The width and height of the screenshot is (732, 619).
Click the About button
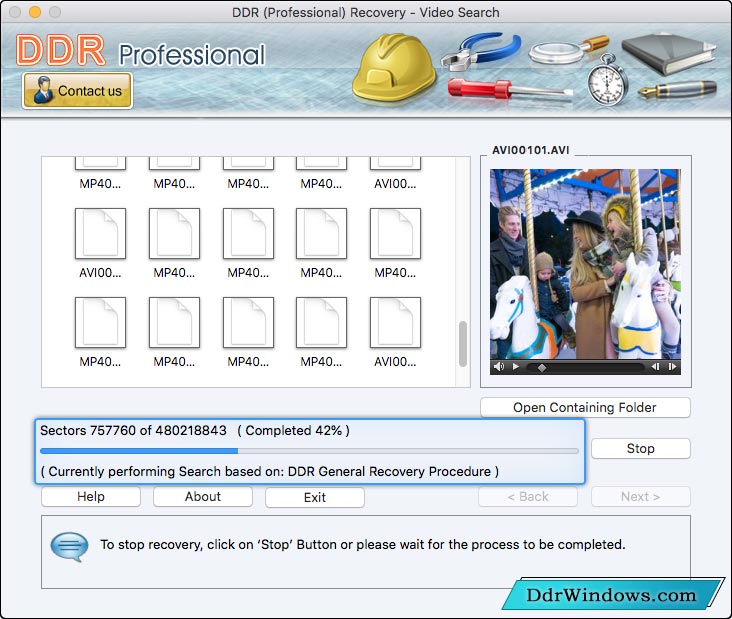[203, 497]
